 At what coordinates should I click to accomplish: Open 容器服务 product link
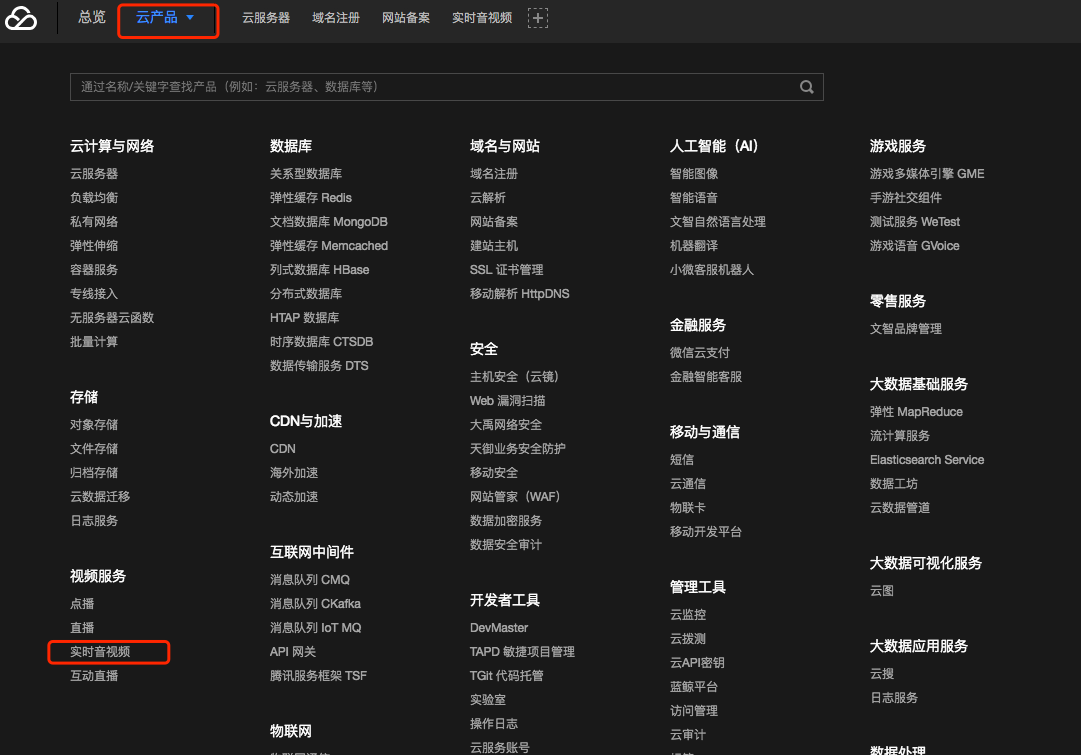pyautogui.click(x=94, y=270)
